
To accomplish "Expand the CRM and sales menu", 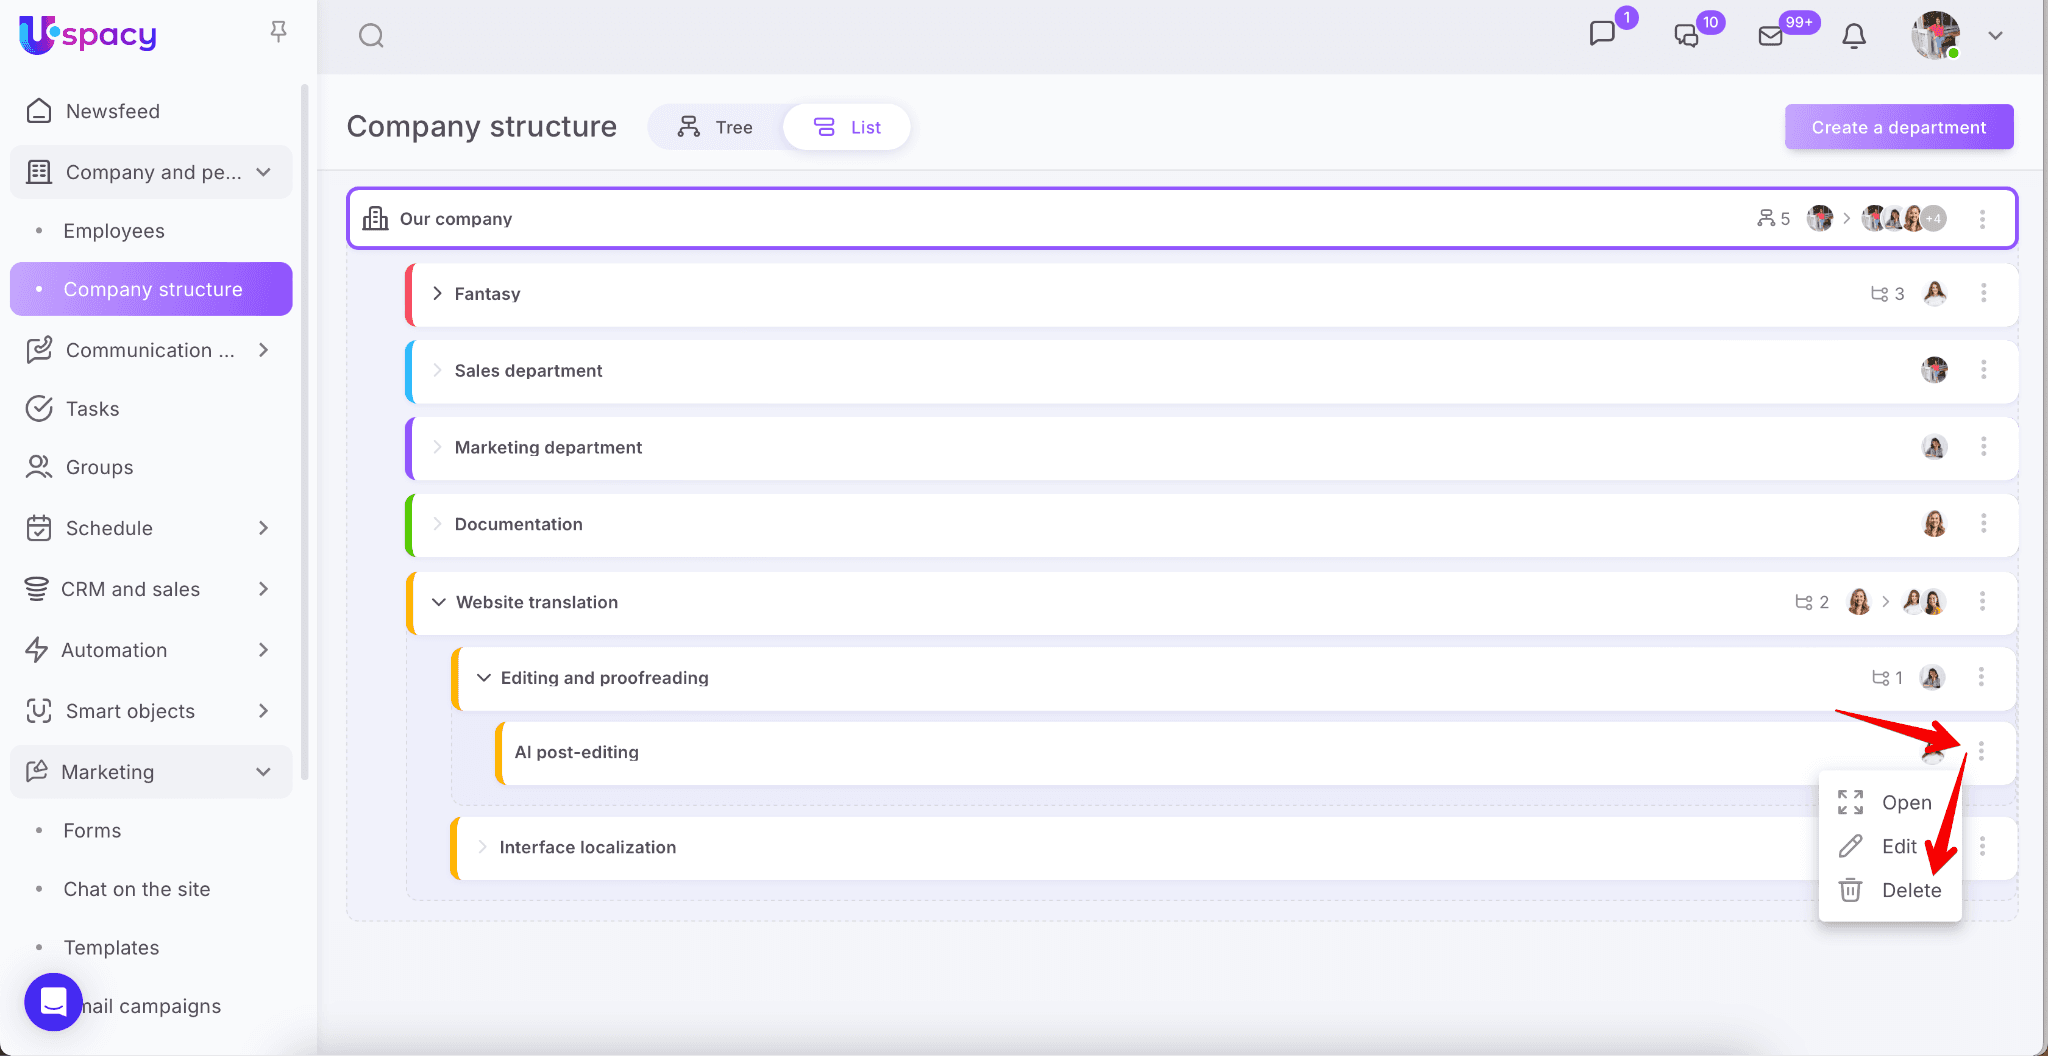I will [x=263, y=589].
